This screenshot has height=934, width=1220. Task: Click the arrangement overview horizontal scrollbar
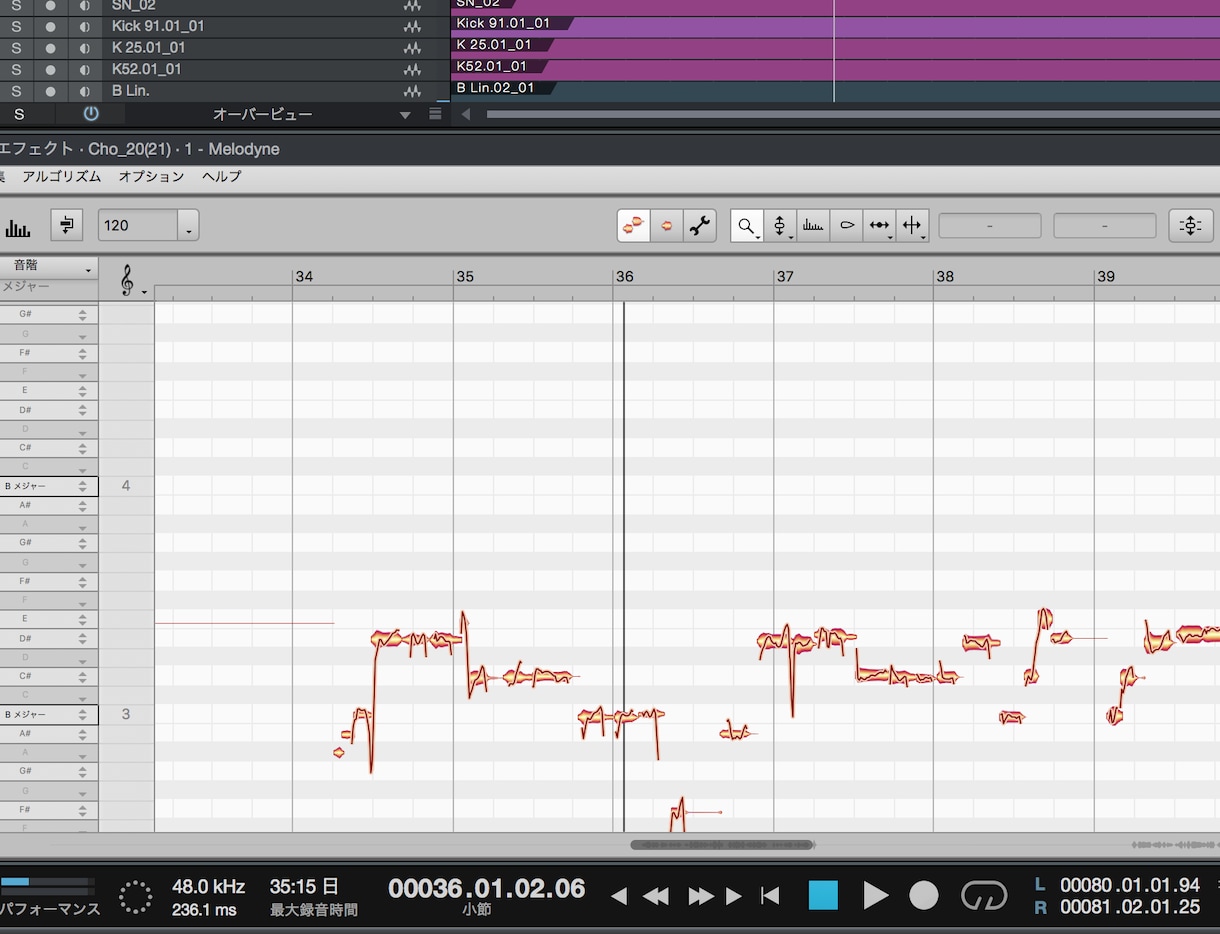click(x=853, y=114)
